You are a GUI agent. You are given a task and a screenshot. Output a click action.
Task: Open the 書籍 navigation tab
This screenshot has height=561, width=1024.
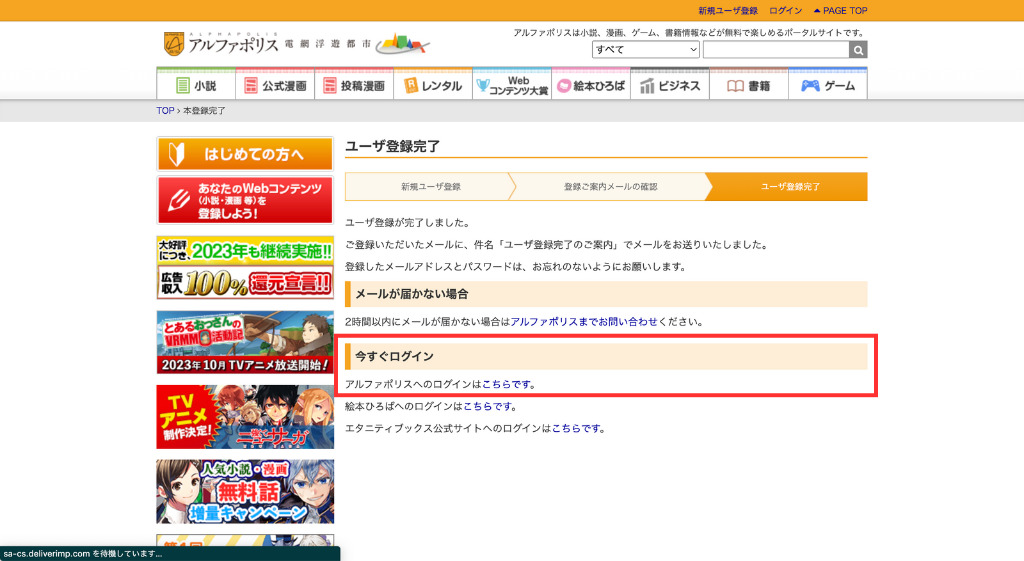pos(749,85)
